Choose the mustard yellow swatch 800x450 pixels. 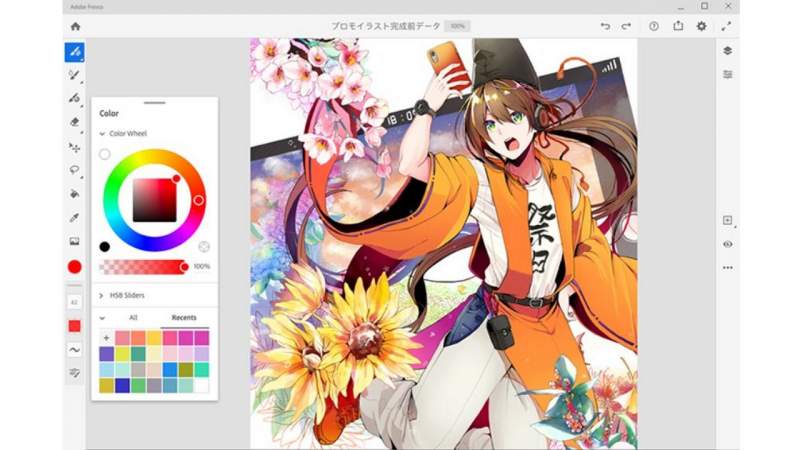(106, 385)
